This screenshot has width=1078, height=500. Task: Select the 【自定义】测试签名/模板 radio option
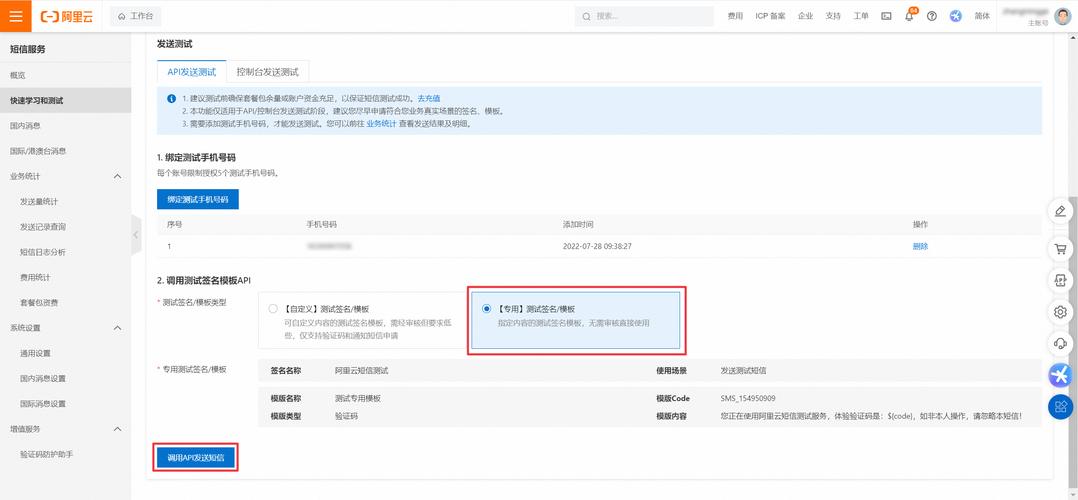273,309
